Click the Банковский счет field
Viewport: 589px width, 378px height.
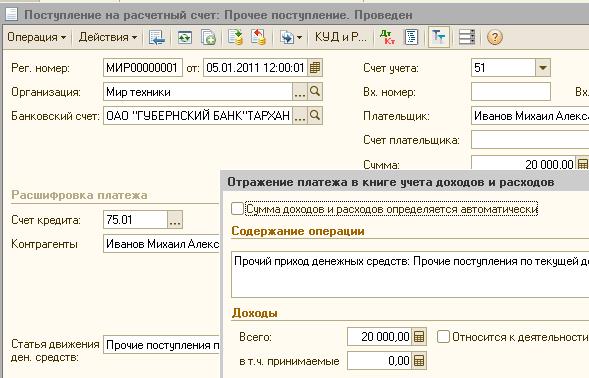[198, 116]
